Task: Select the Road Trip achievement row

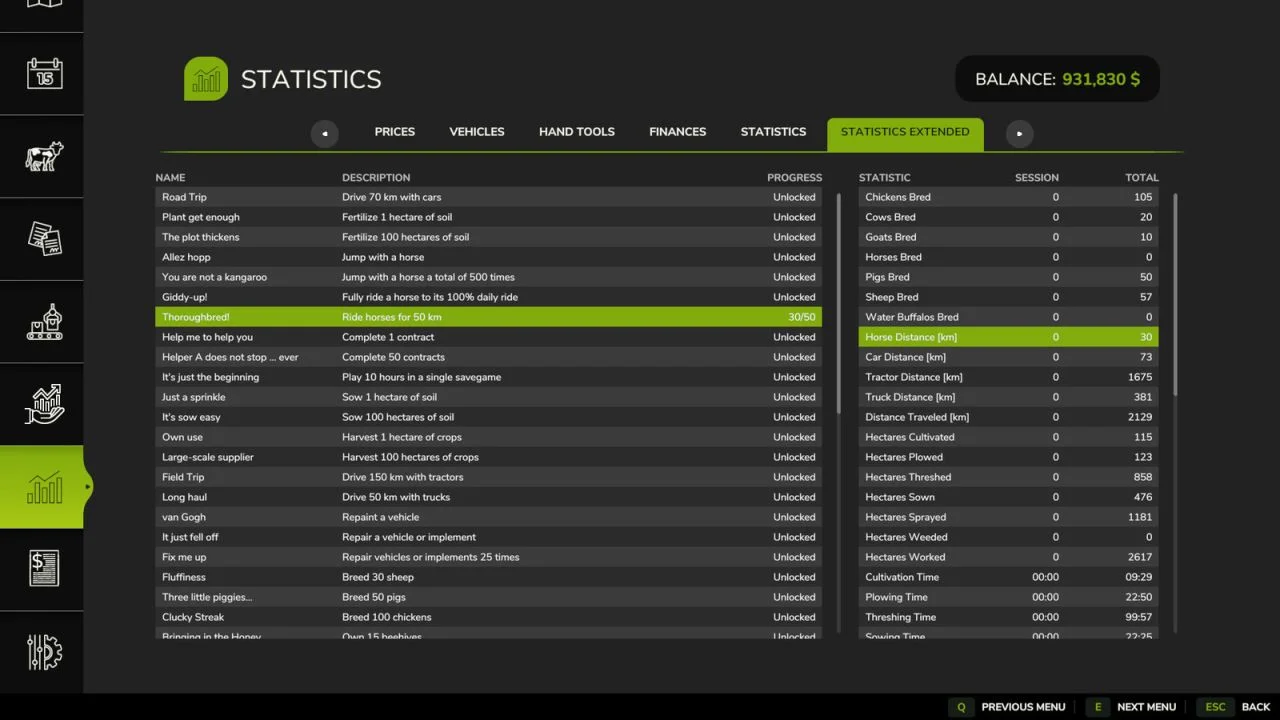Action: 488,197
